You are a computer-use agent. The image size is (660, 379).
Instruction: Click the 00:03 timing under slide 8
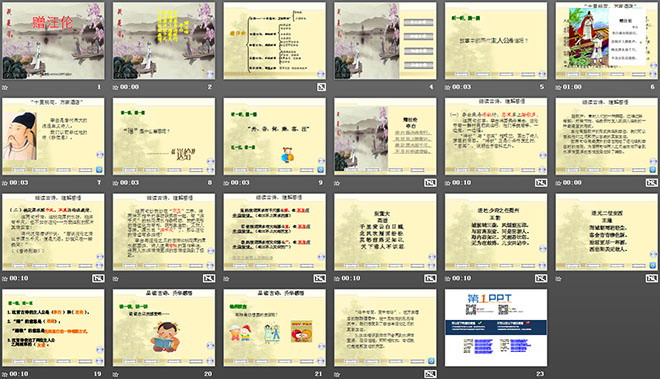[x=129, y=183]
